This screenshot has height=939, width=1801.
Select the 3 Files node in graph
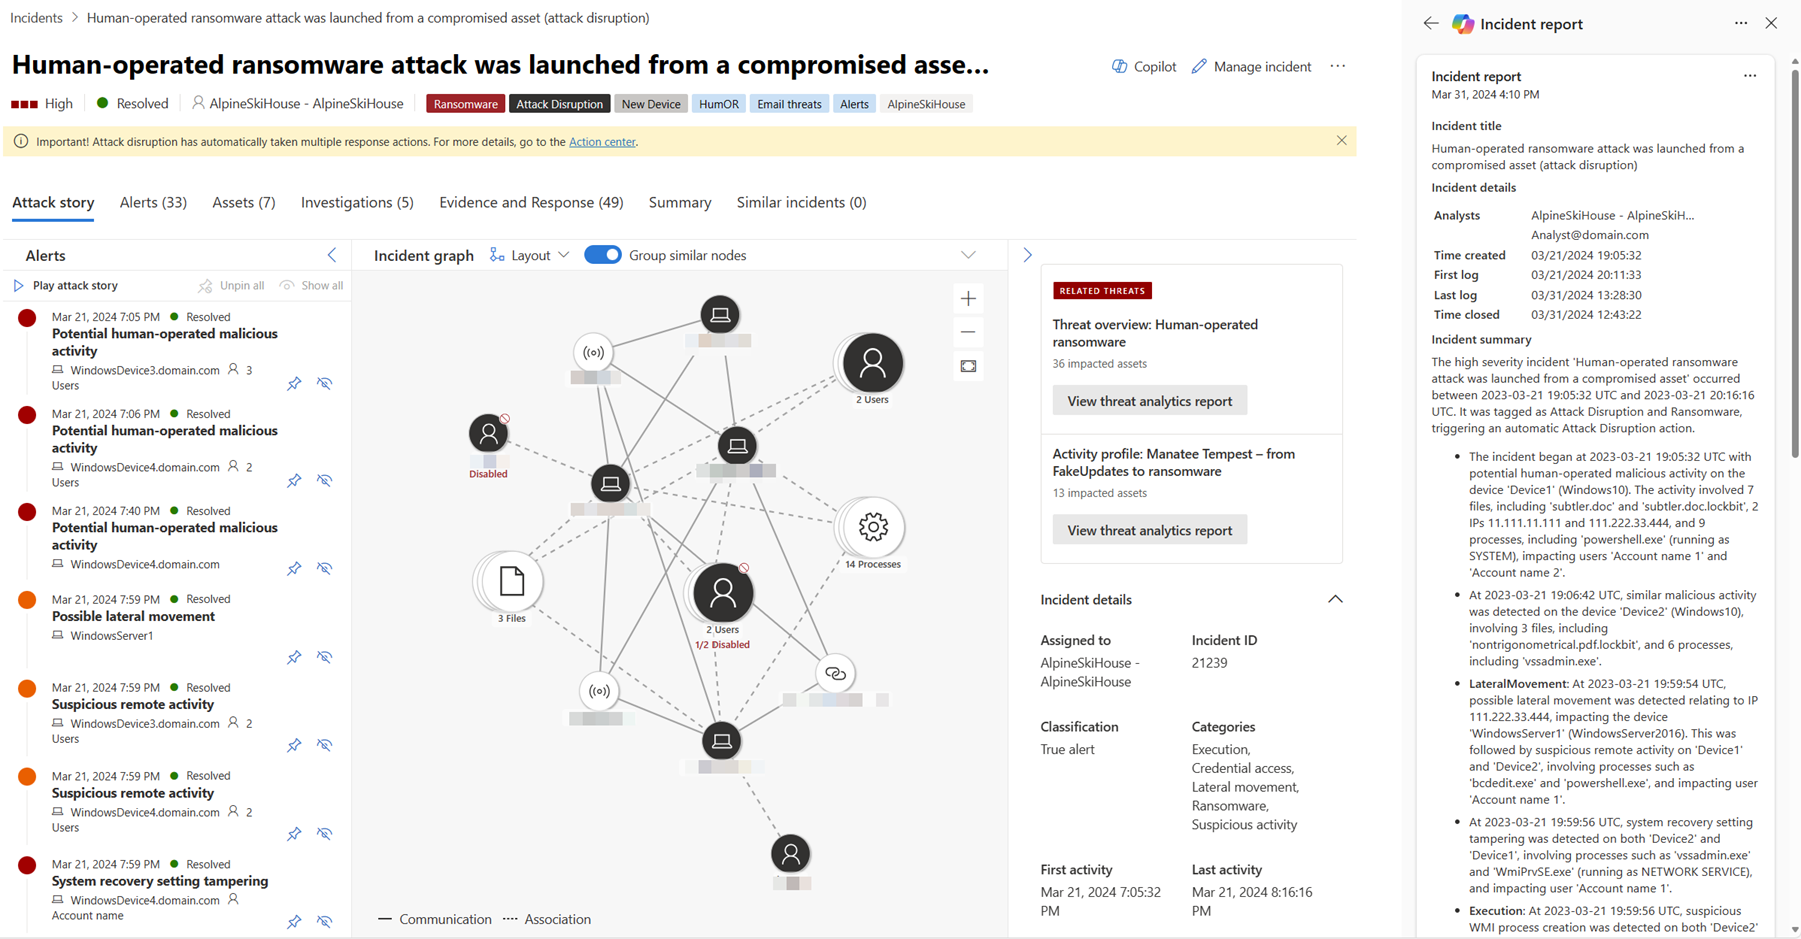click(511, 581)
